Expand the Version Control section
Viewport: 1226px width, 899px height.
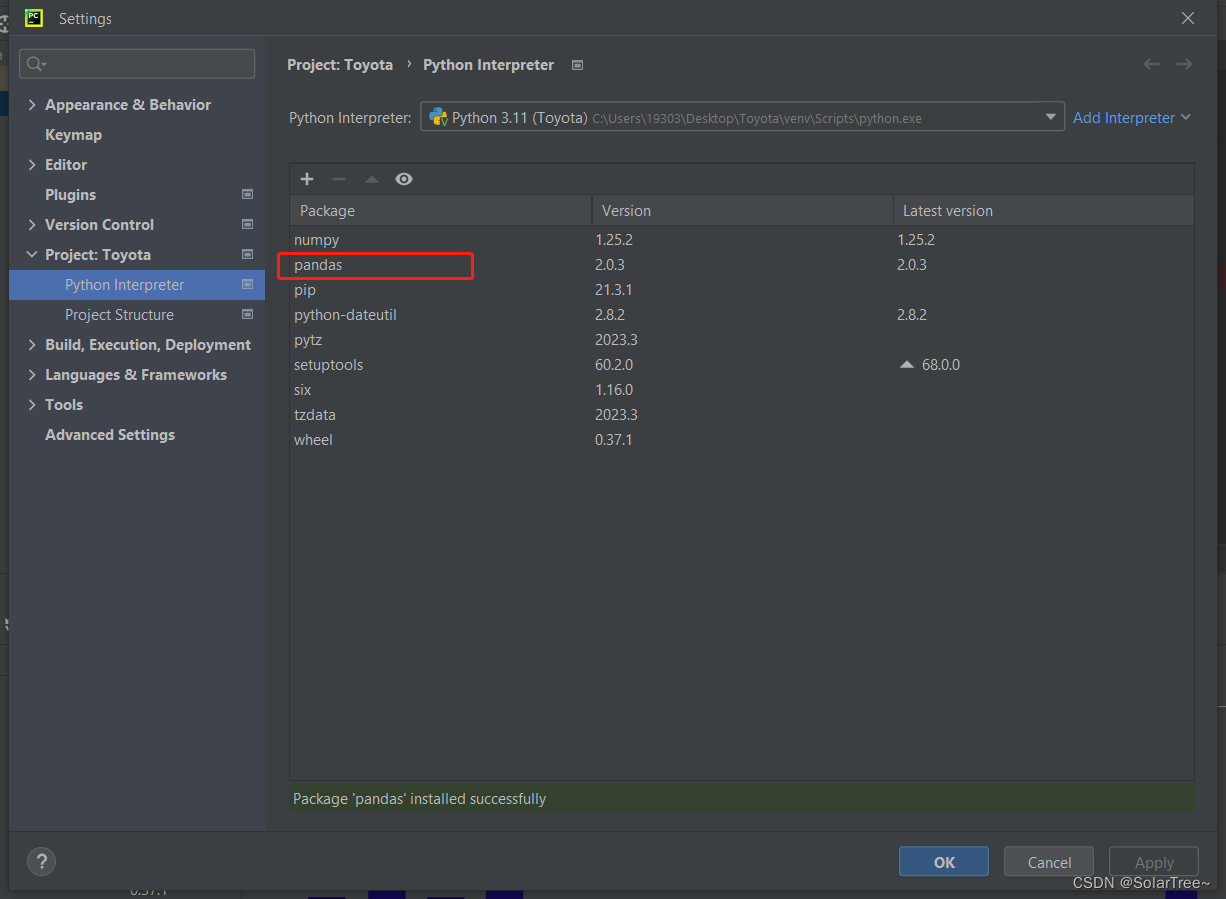pos(32,224)
